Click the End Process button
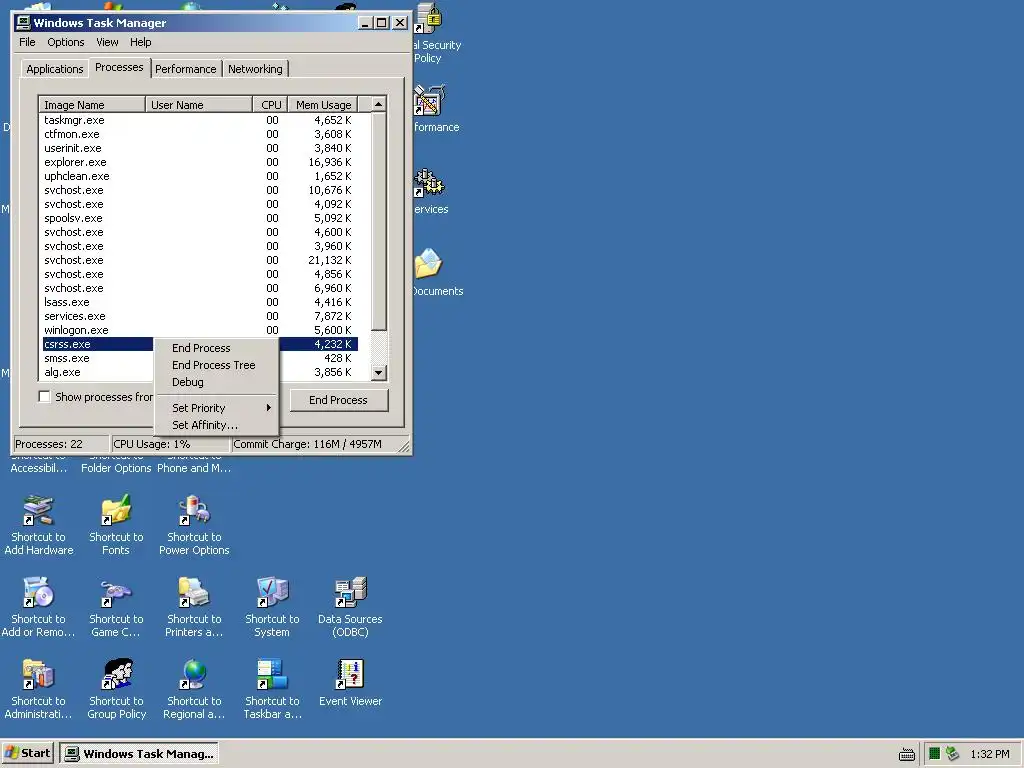This screenshot has height=768, width=1024. [x=339, y=400]
